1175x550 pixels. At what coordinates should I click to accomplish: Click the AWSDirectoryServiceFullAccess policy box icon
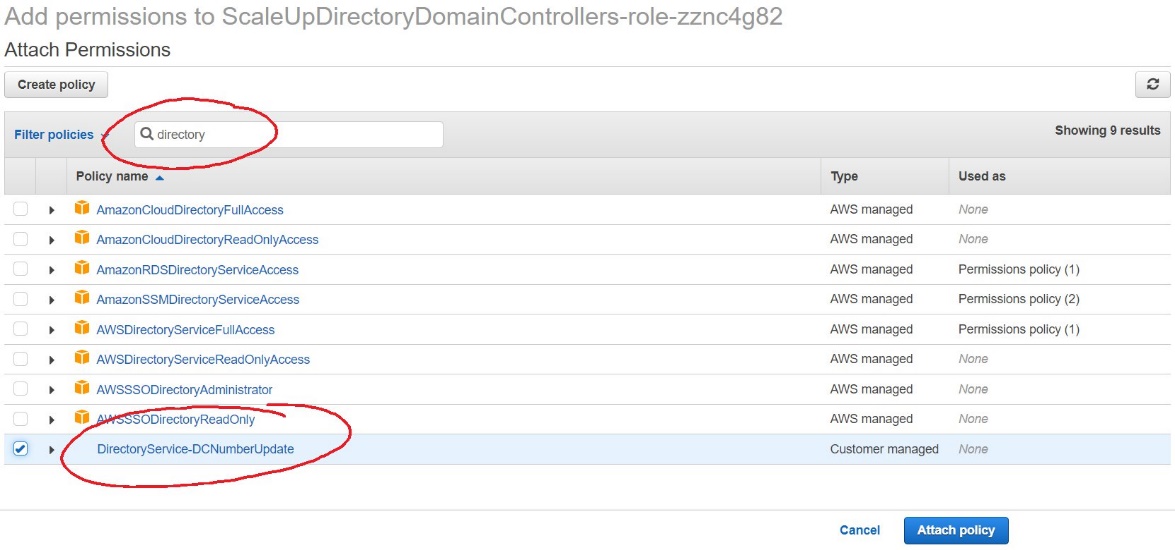(82, 328)
